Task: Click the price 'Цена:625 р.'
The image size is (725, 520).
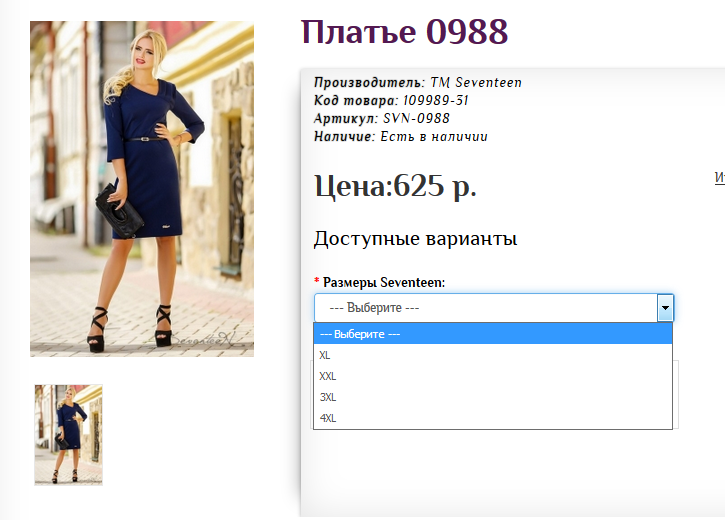Action: point(395,186)
